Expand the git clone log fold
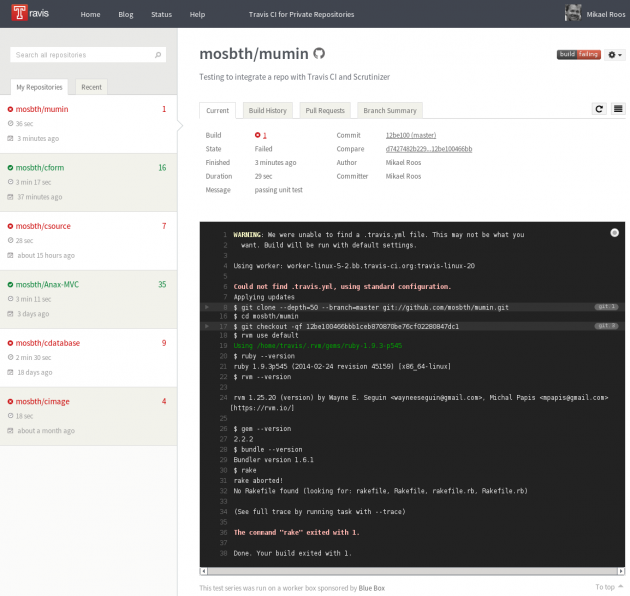 [x=207, y=307]
